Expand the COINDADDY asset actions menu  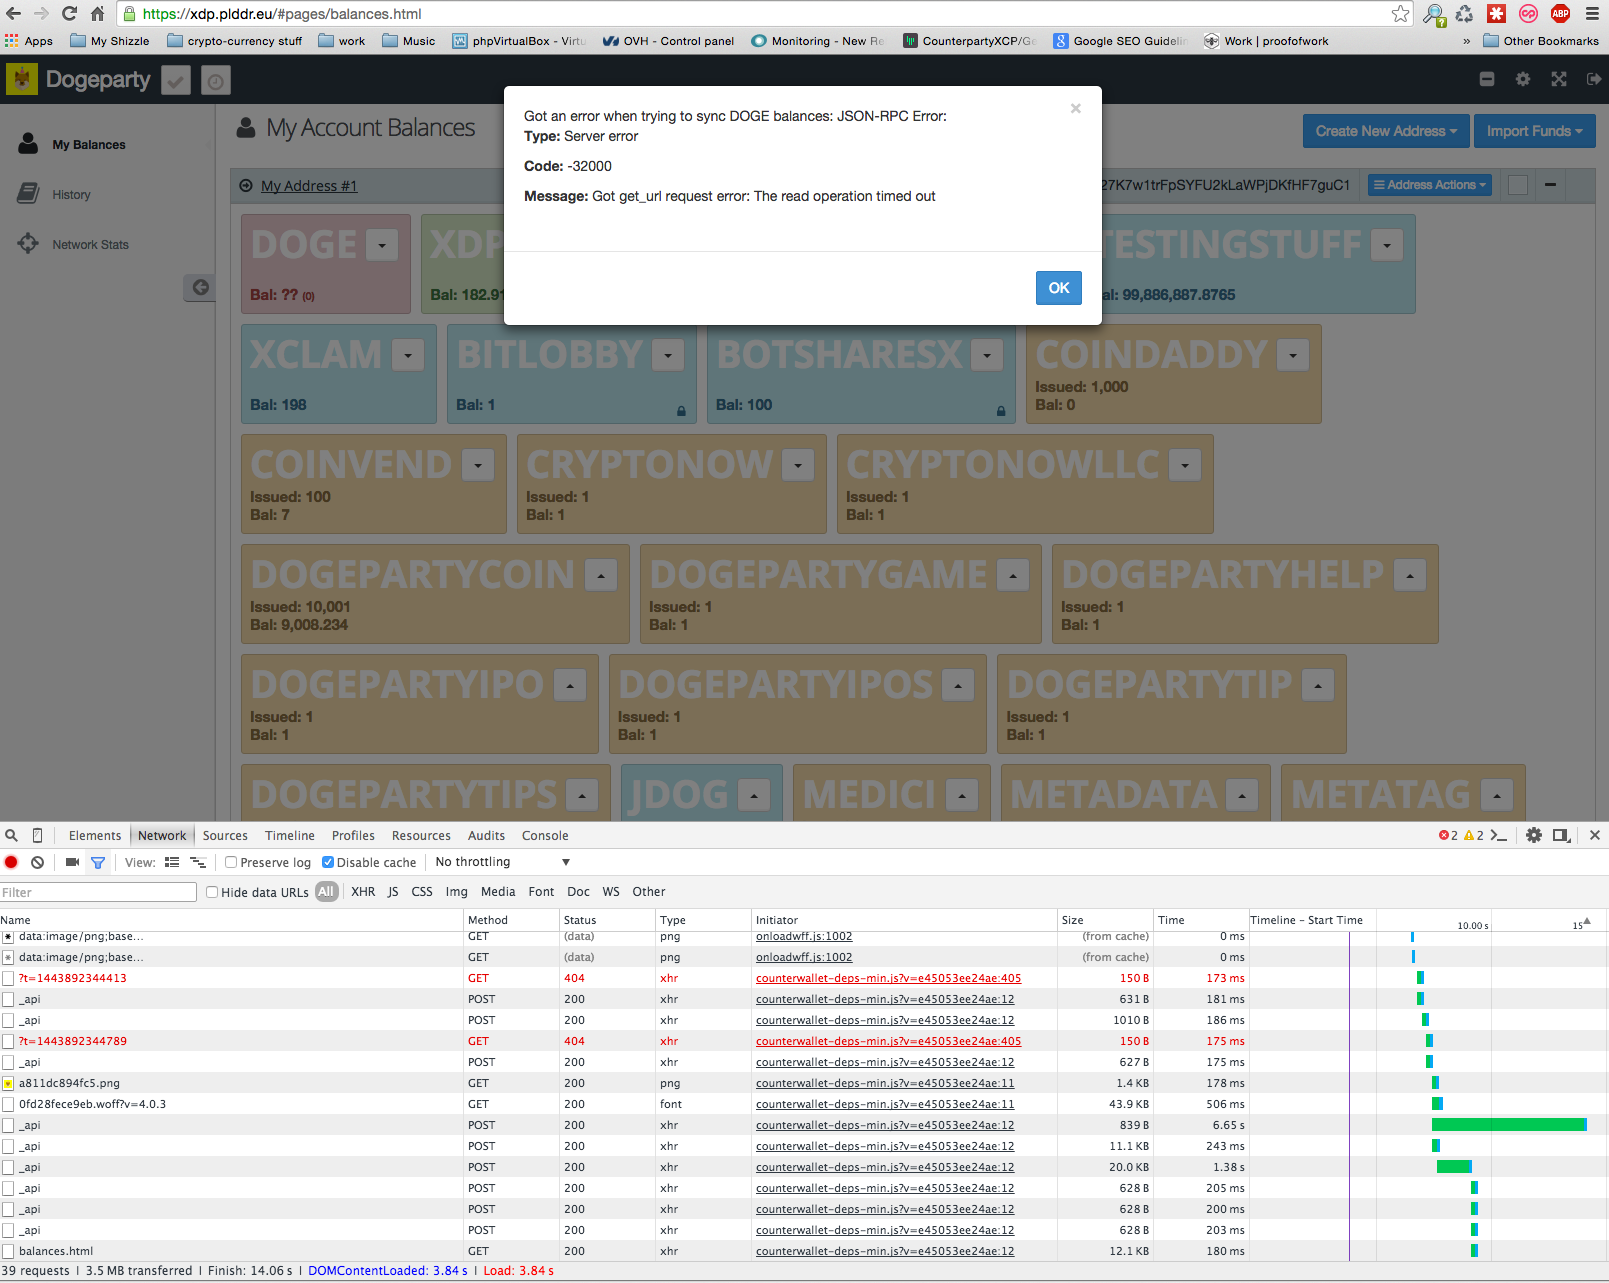coord(1293,355)
